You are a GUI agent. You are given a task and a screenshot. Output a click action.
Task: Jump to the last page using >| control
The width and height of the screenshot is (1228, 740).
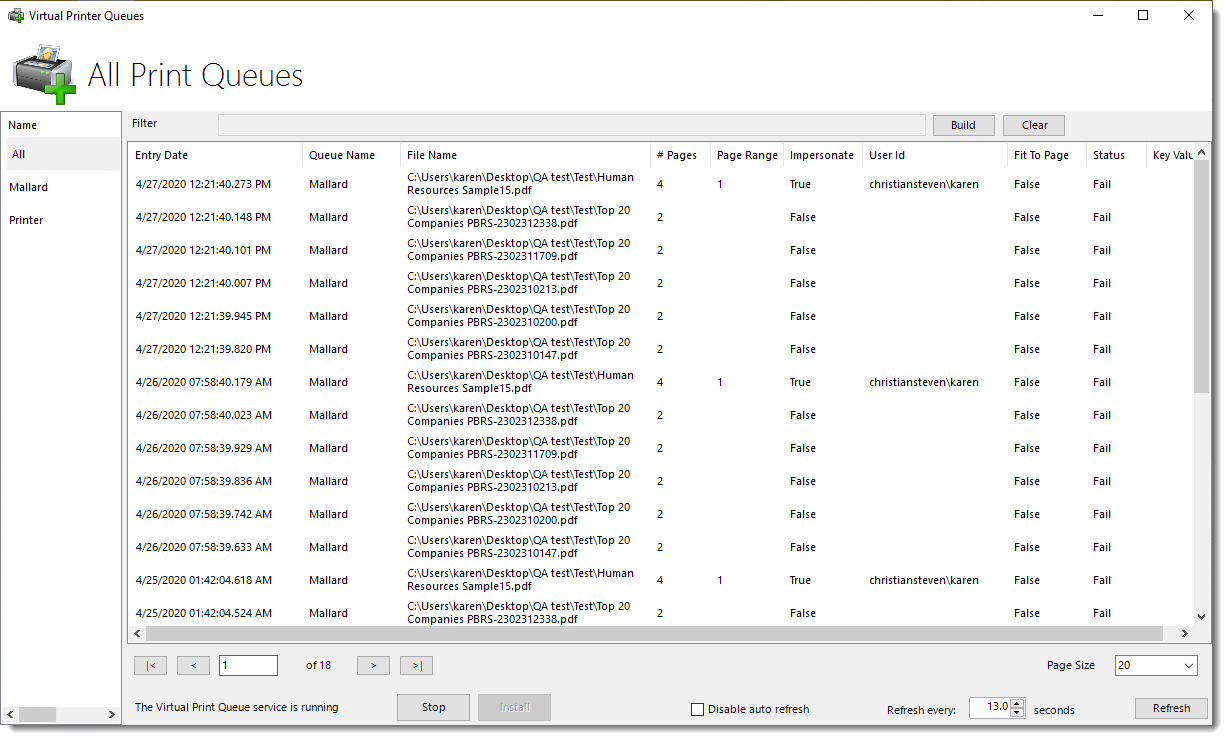click(x=416, y=665)
